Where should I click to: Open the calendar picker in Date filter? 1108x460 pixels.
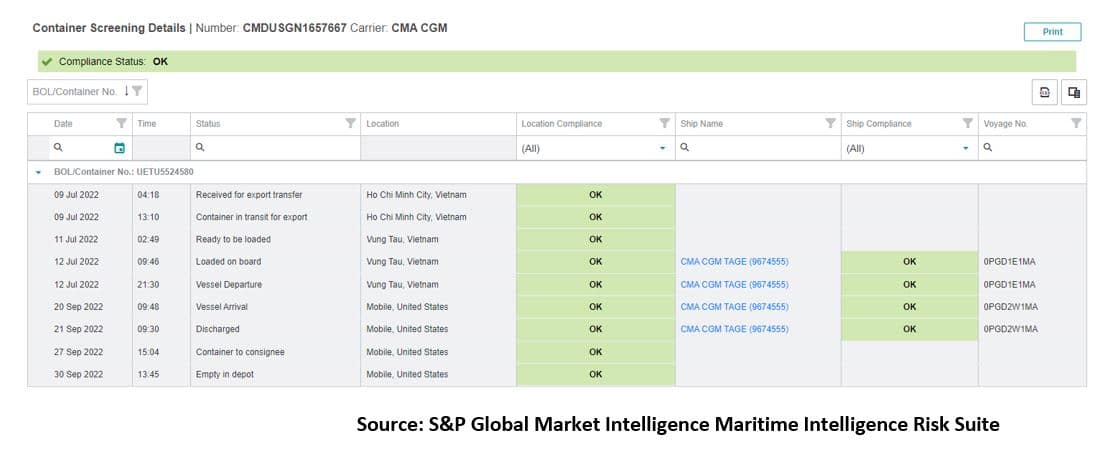pyautogui.click(x=120, y=148)
